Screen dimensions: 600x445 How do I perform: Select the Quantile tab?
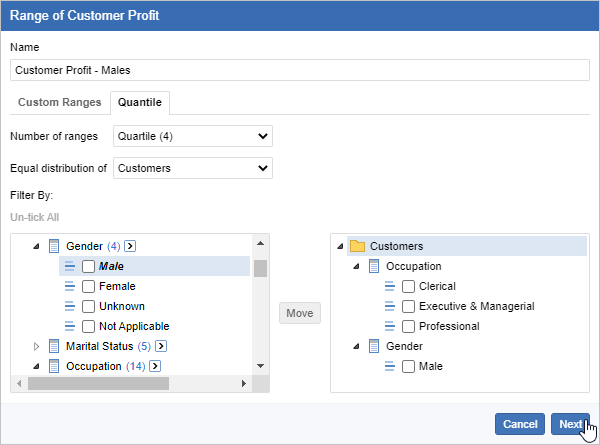point(141,102)
